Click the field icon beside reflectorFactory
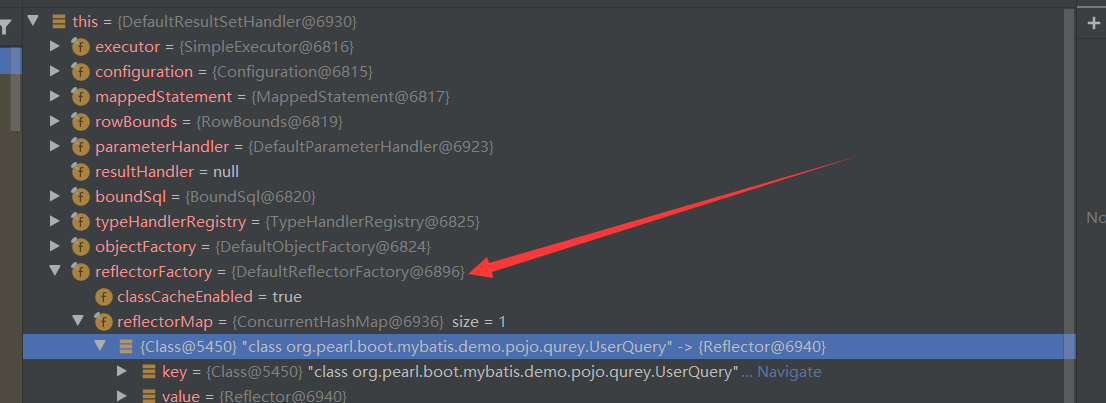1106x403 pixels. pos(80,272)
